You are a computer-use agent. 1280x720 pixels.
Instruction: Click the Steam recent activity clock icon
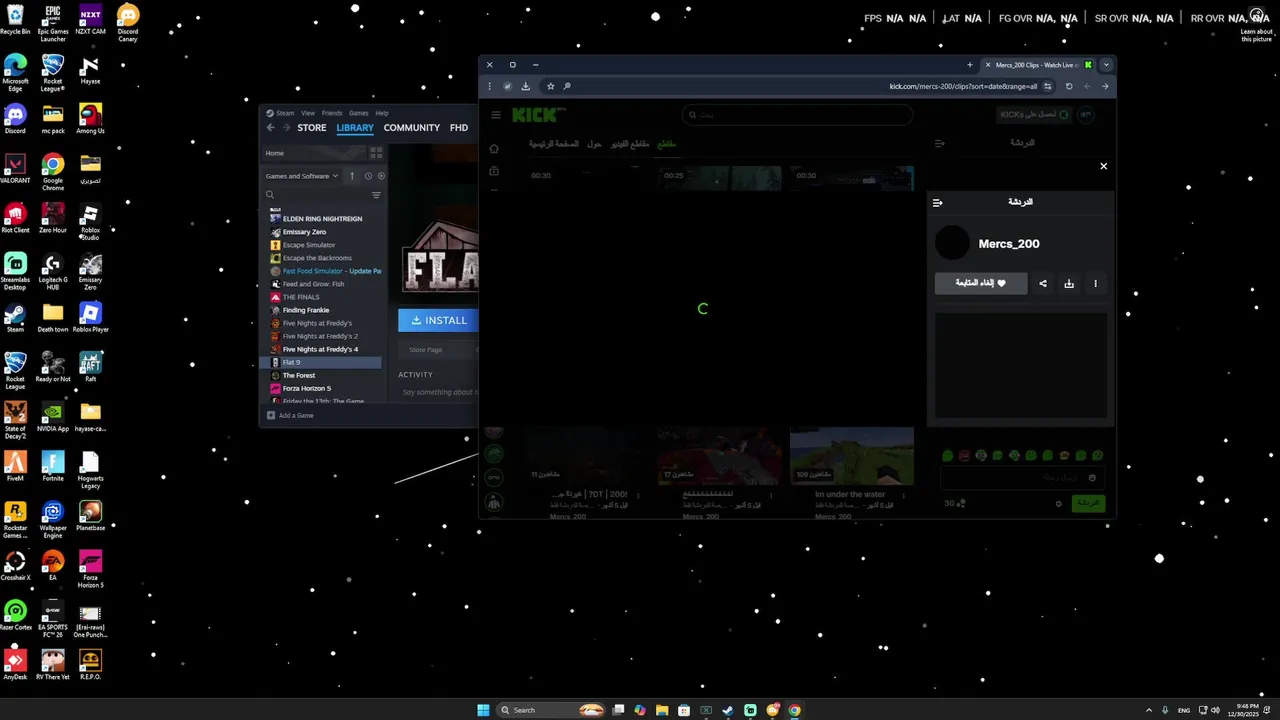368,176
